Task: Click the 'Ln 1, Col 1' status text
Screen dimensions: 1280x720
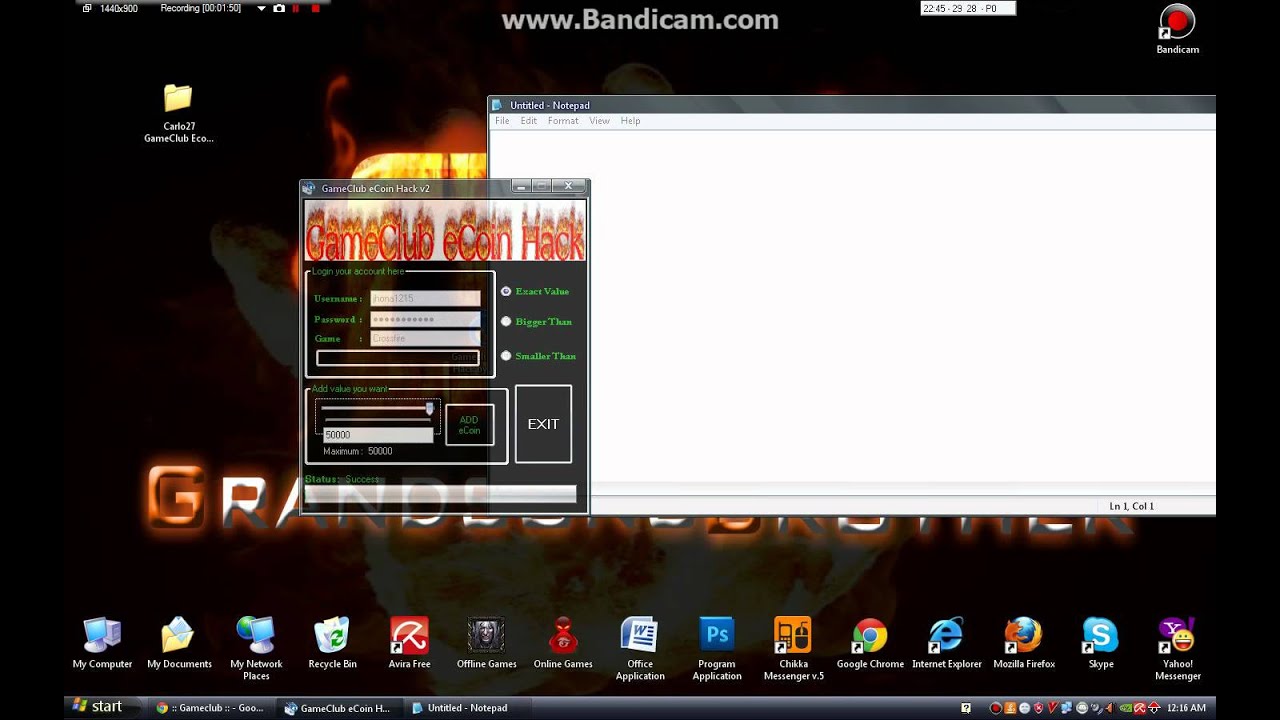Action: pos(1131,506)
